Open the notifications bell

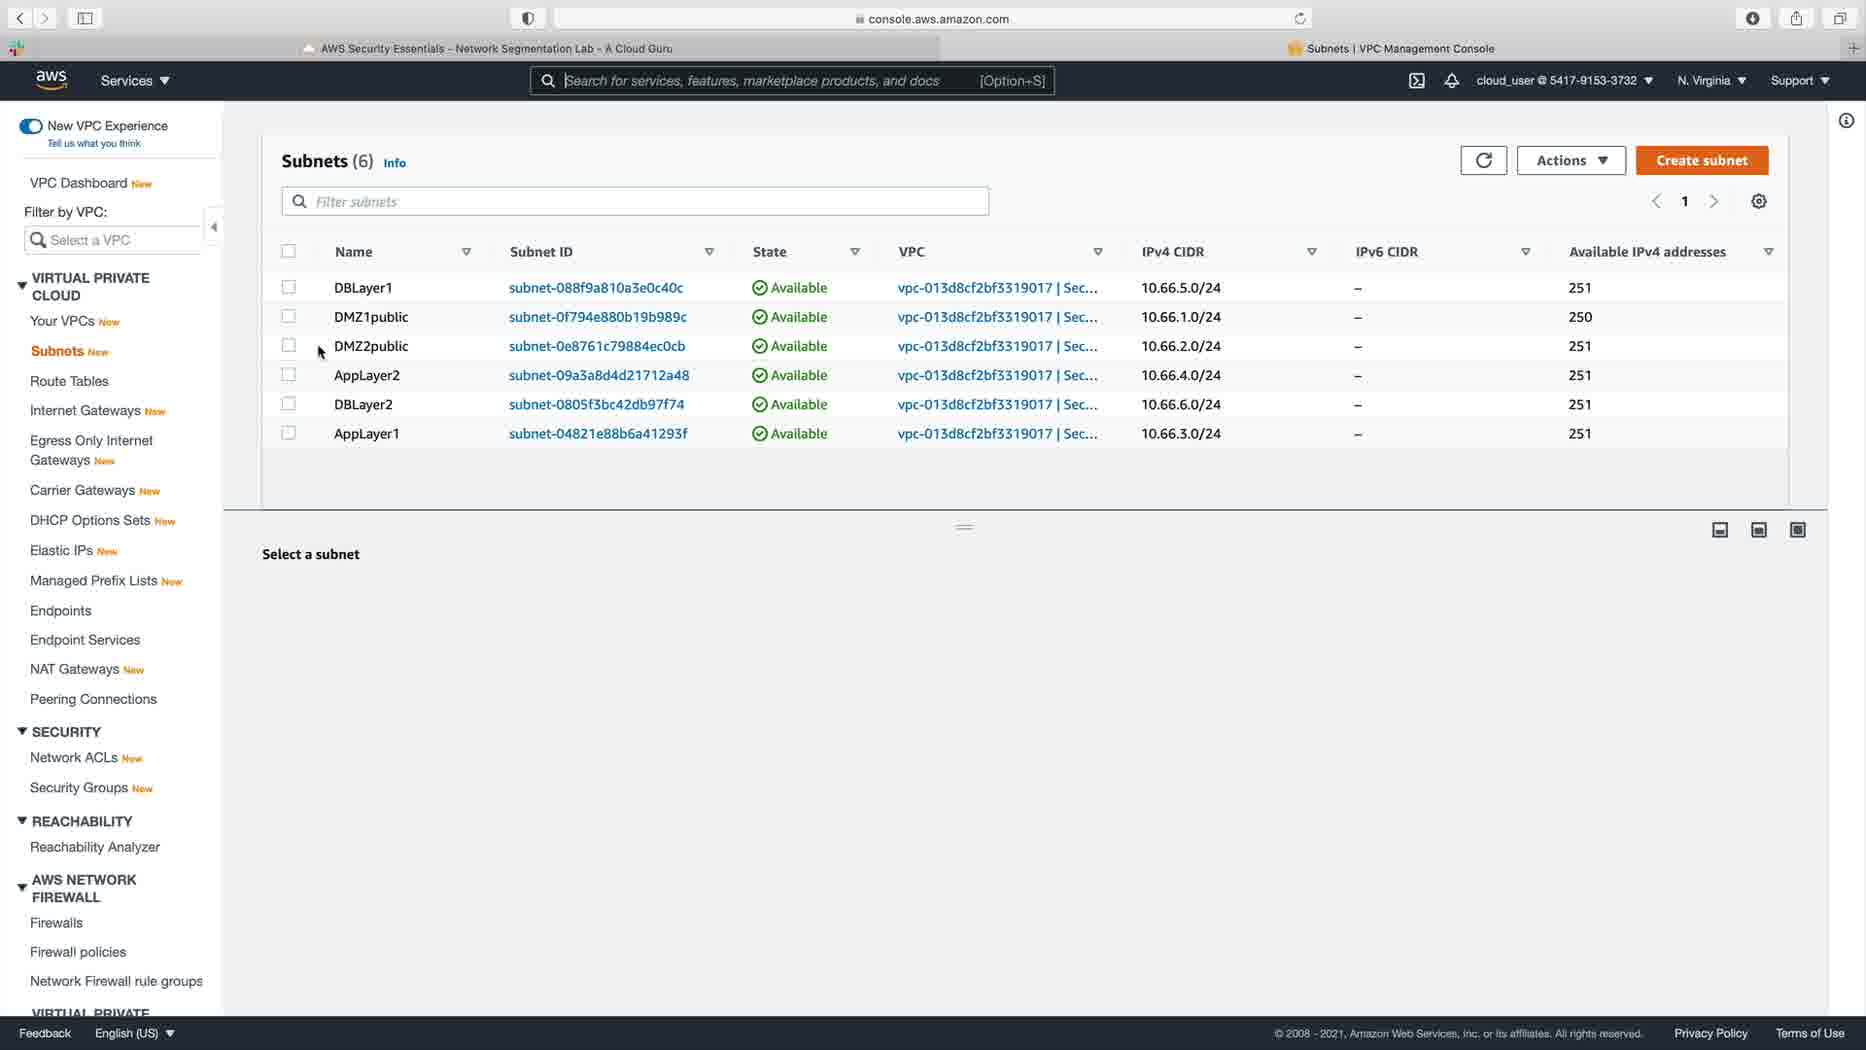point(1452,81)
